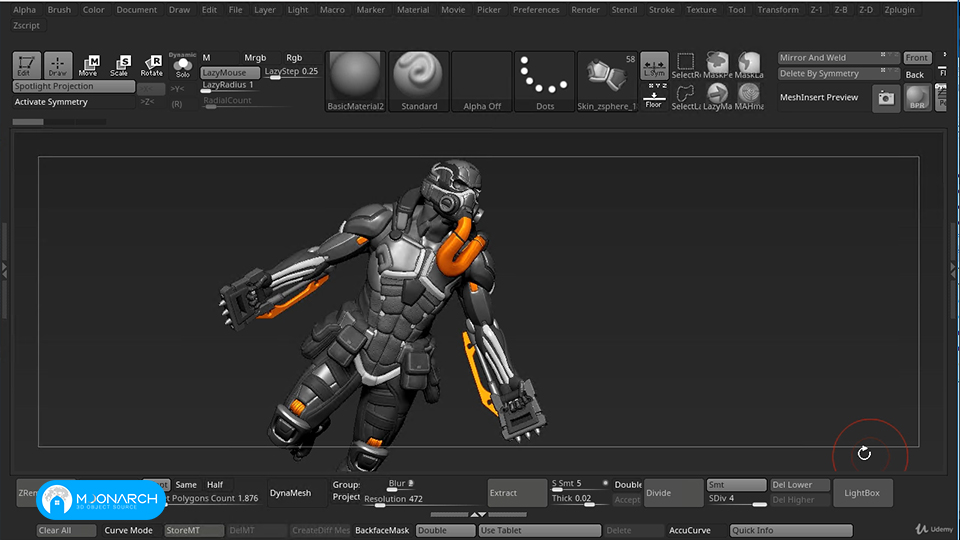Open the Transform menu
This screenshot has height=540, width=960.
[x=778, y=10]
